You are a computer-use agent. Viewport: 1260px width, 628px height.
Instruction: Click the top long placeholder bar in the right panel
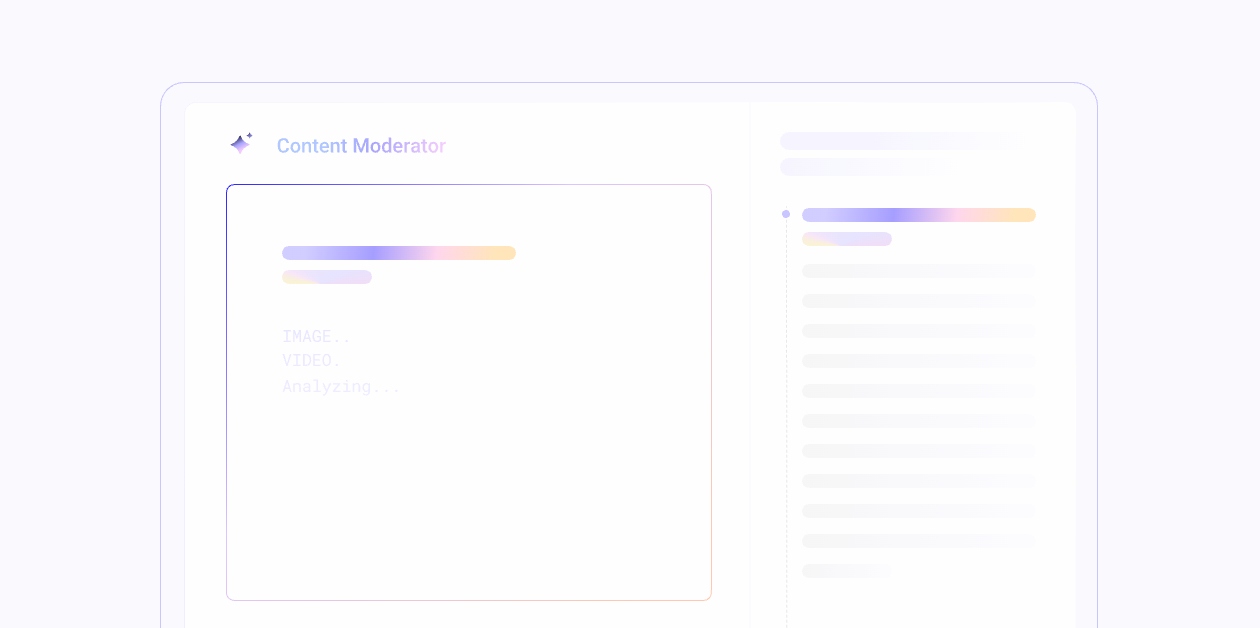898,141
